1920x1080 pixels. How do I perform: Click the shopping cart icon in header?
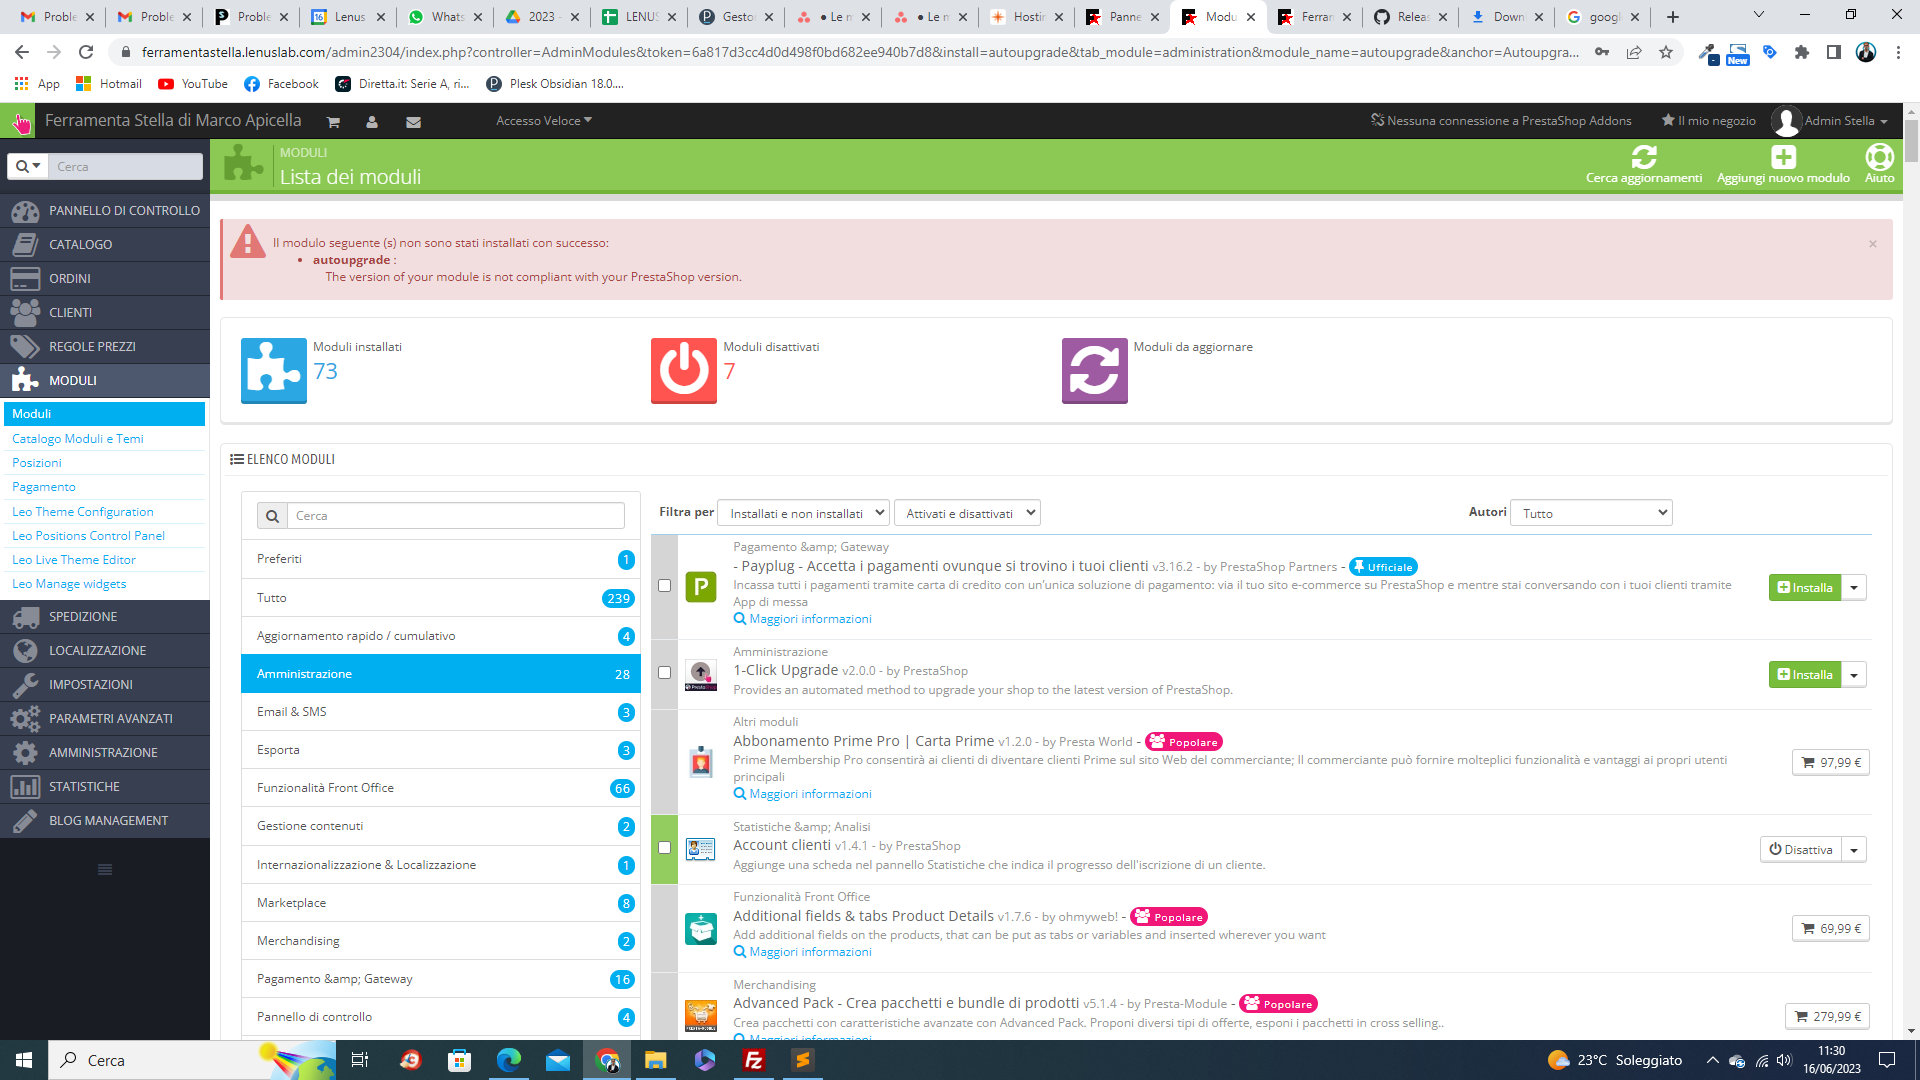333,122
